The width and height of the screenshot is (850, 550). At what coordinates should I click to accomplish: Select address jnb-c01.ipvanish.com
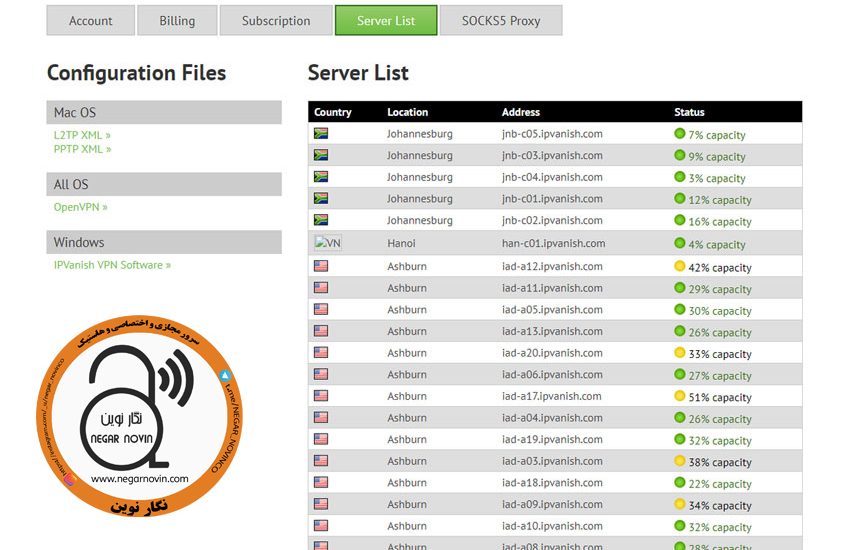(x=552, y=199)
